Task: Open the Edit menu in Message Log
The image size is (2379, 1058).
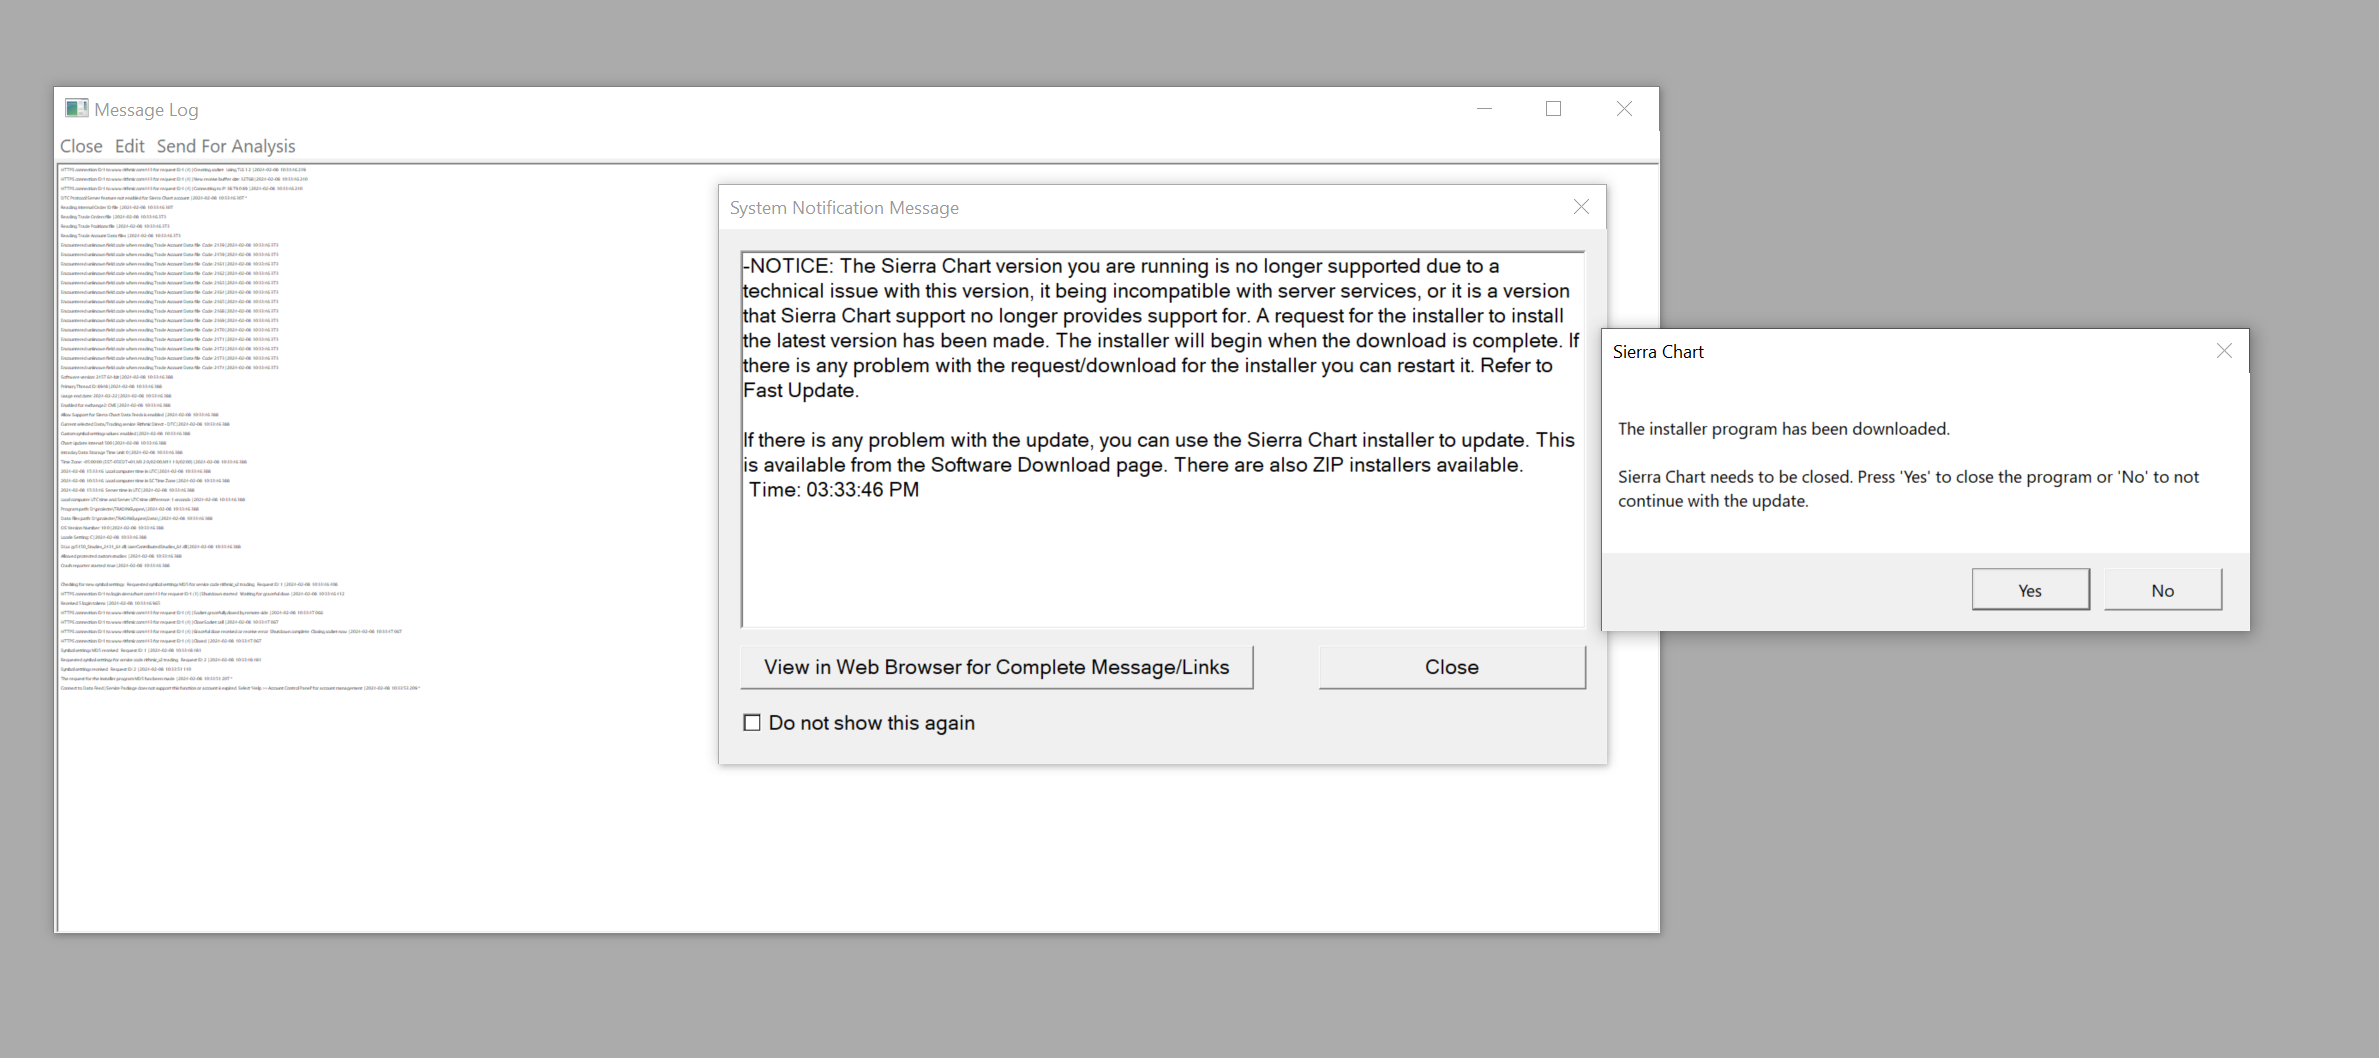Action: pyautogui.click(x=130, y=146)
